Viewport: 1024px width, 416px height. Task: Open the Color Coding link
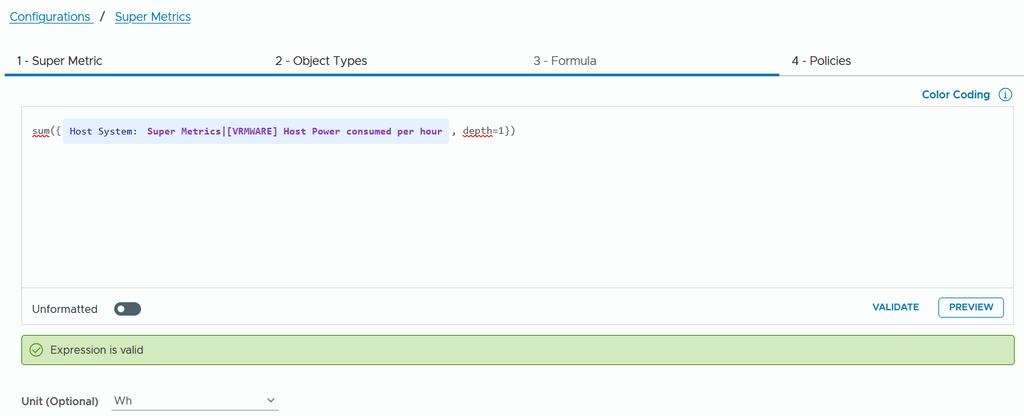tap(955, 95)
